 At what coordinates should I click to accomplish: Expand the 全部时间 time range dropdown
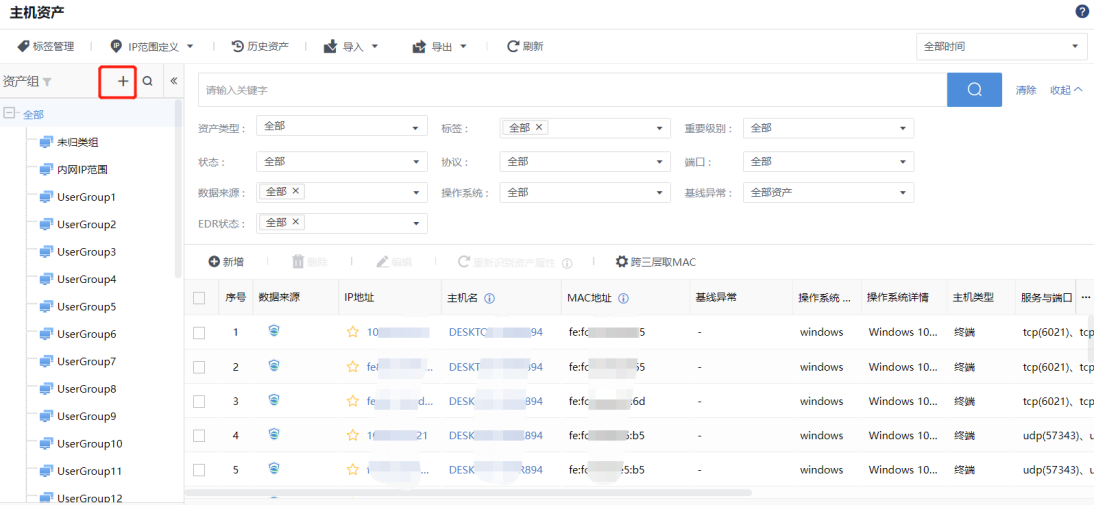pyautogui.click(x=1001, y=46)
